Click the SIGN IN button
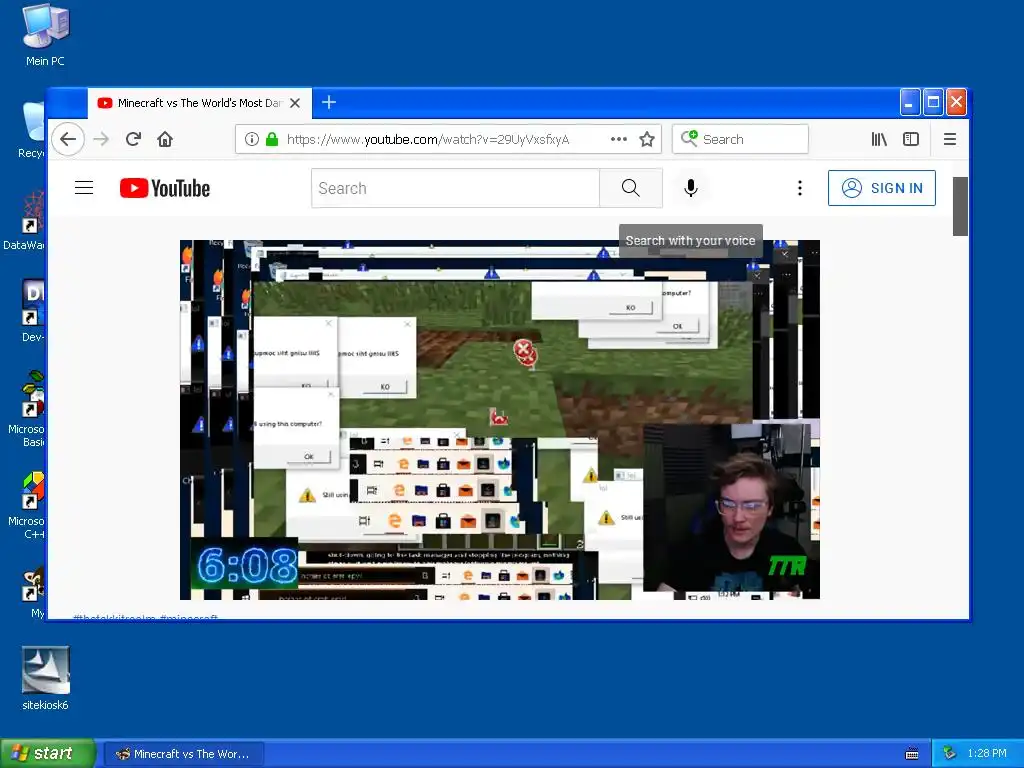Image resolution: width=1024 pixels, height=768 pixels. (882, 188)
